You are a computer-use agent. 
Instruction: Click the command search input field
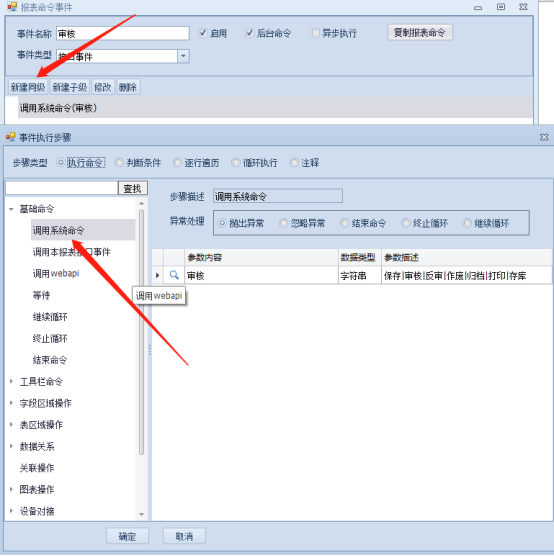click(x=62, y=188)
